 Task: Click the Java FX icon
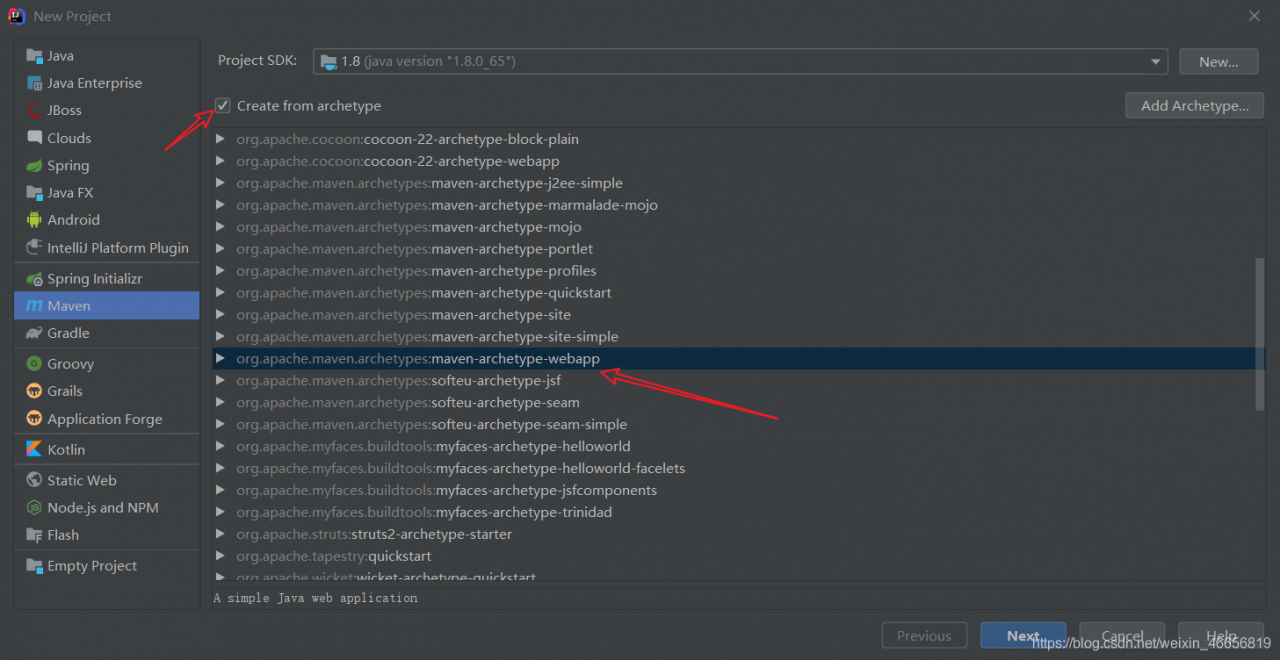(x=34, y=192)
